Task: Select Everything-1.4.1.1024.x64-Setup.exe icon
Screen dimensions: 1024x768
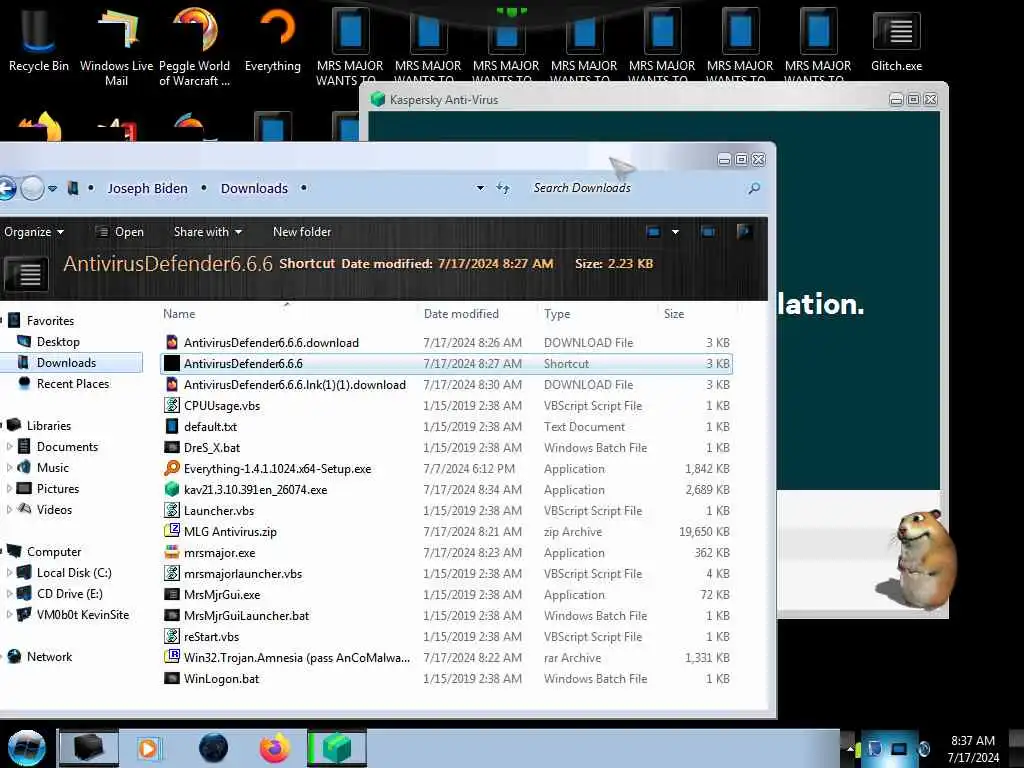Action: [x=172, y=468]
